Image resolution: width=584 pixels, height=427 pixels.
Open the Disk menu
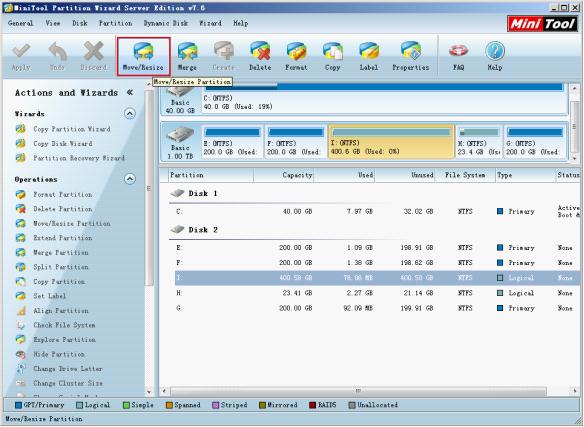[x=80, y=23]
